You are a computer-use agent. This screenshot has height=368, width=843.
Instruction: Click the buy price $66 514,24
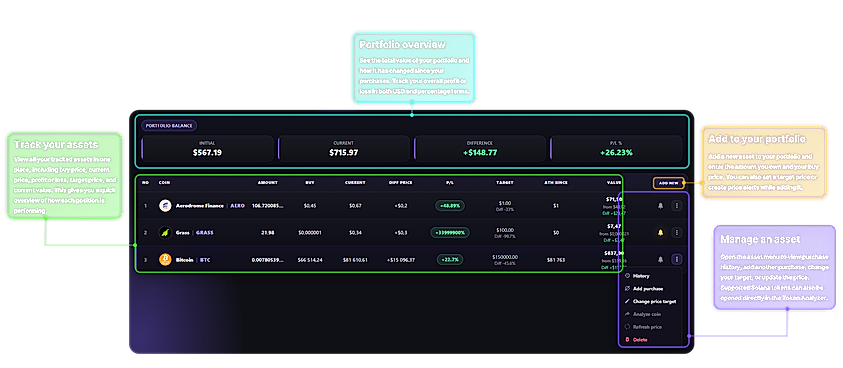tap(310, 260)
